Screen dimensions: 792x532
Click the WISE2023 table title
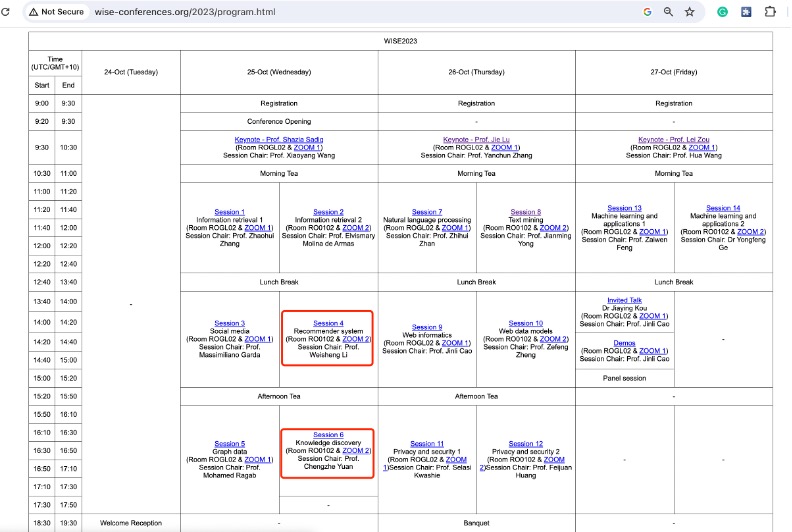[x=400, y=41]
